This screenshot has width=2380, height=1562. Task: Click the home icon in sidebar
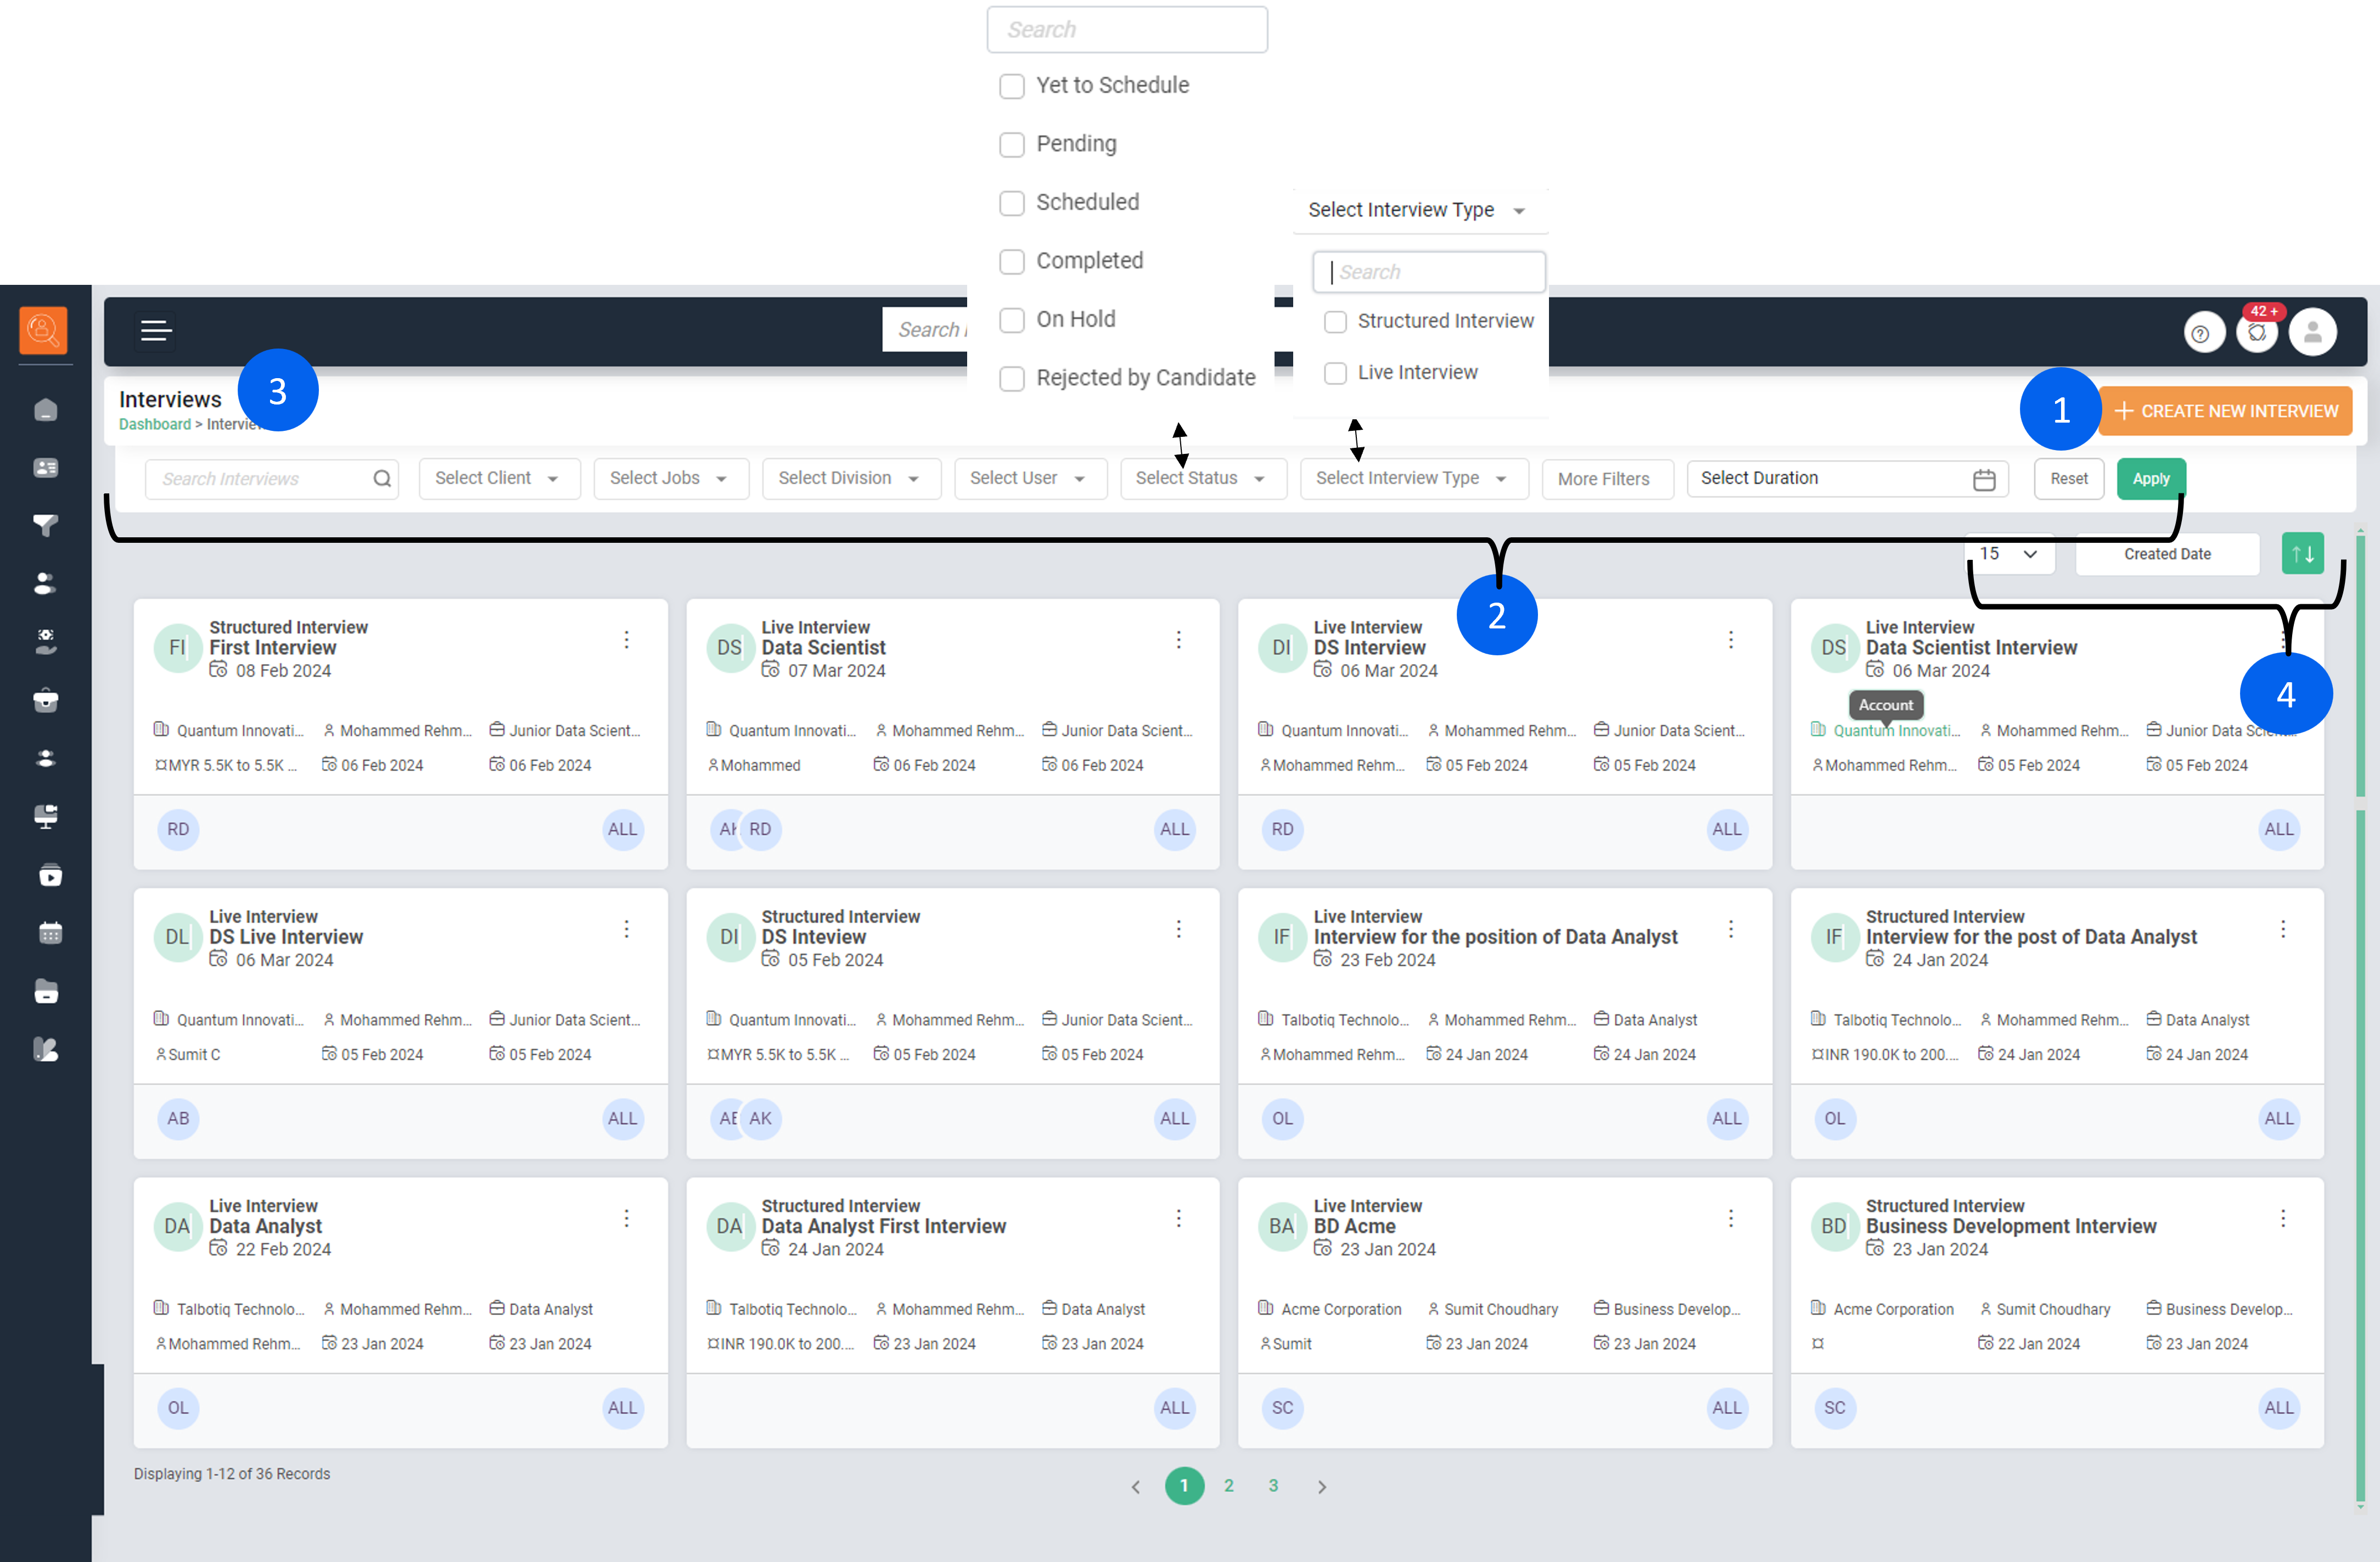click(x=46, y=410)
